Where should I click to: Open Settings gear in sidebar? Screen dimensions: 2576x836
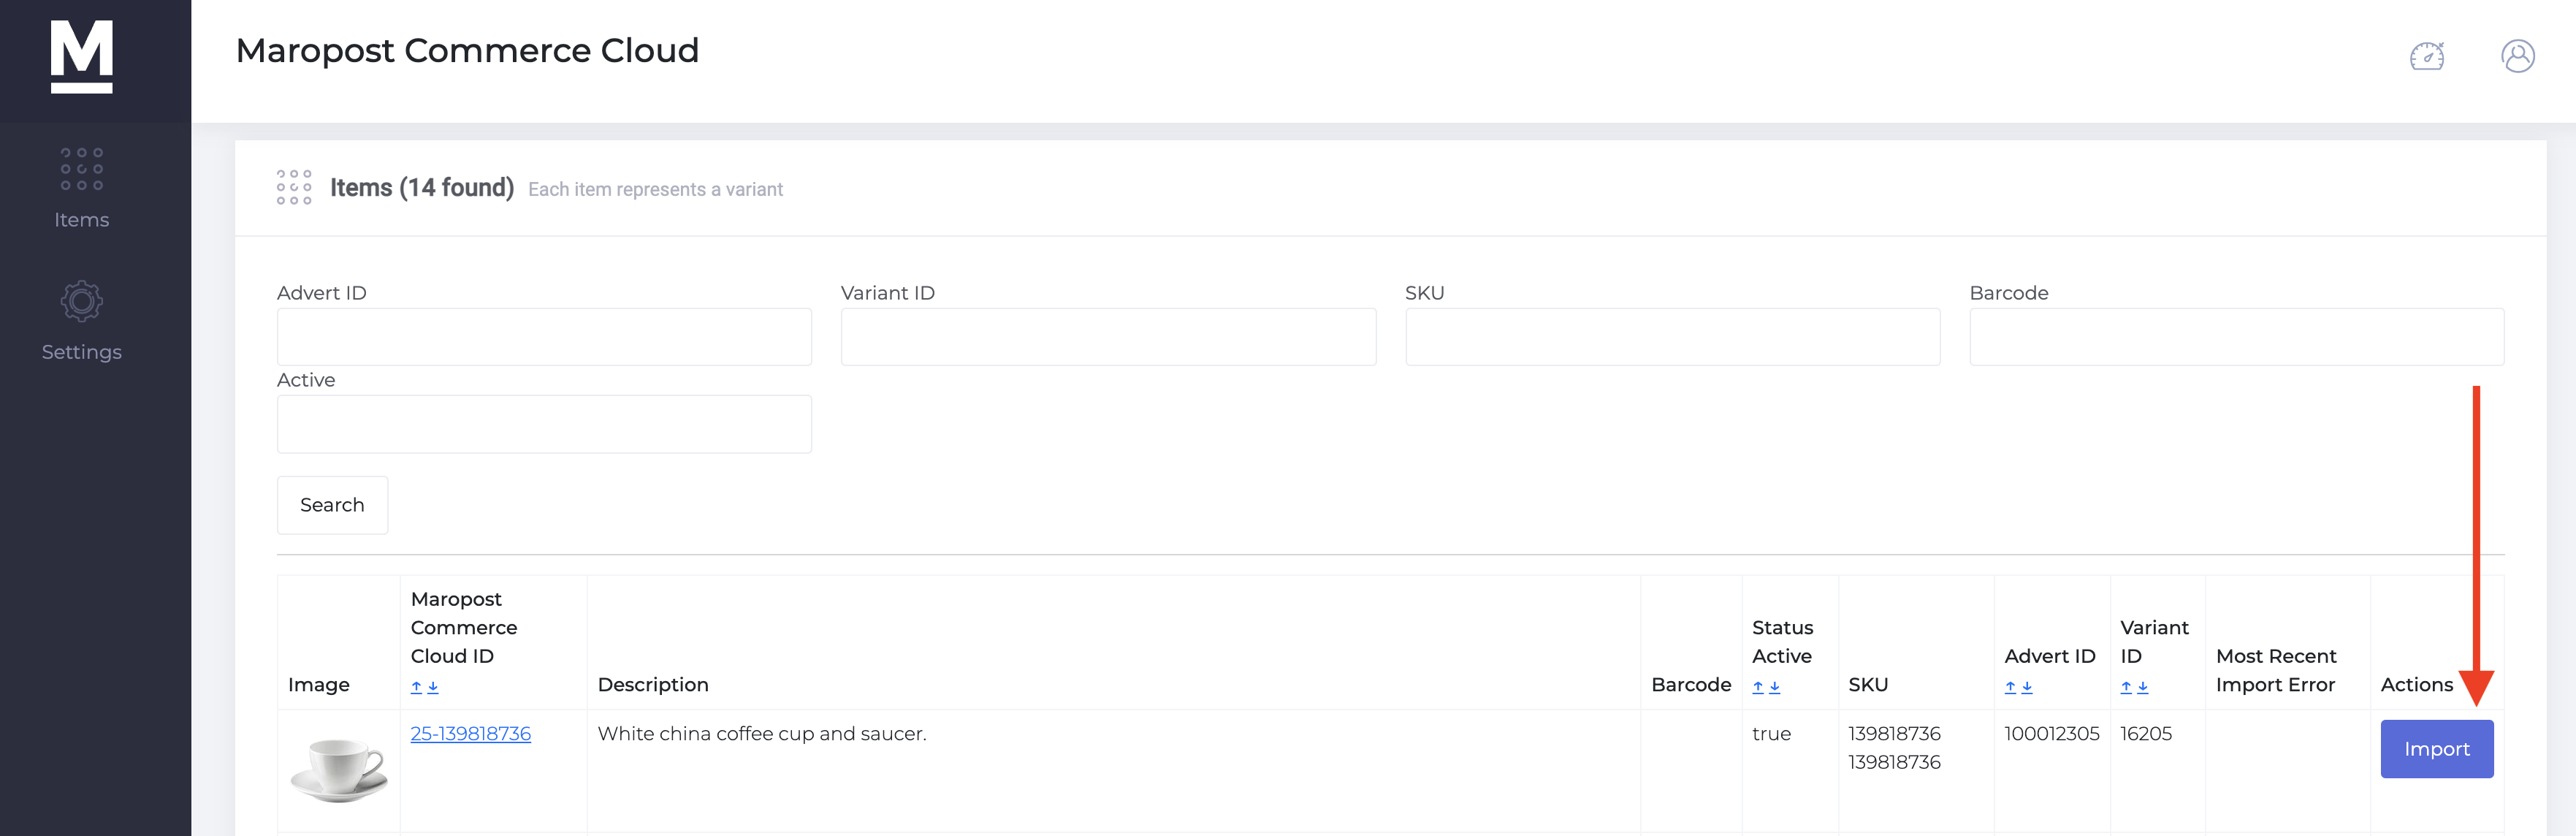[x=82, y=321]
